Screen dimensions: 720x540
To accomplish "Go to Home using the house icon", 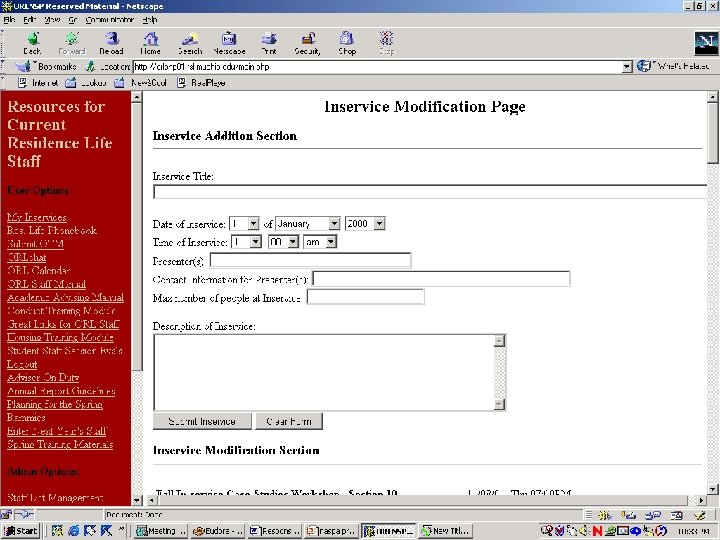I will coord(150,43).
